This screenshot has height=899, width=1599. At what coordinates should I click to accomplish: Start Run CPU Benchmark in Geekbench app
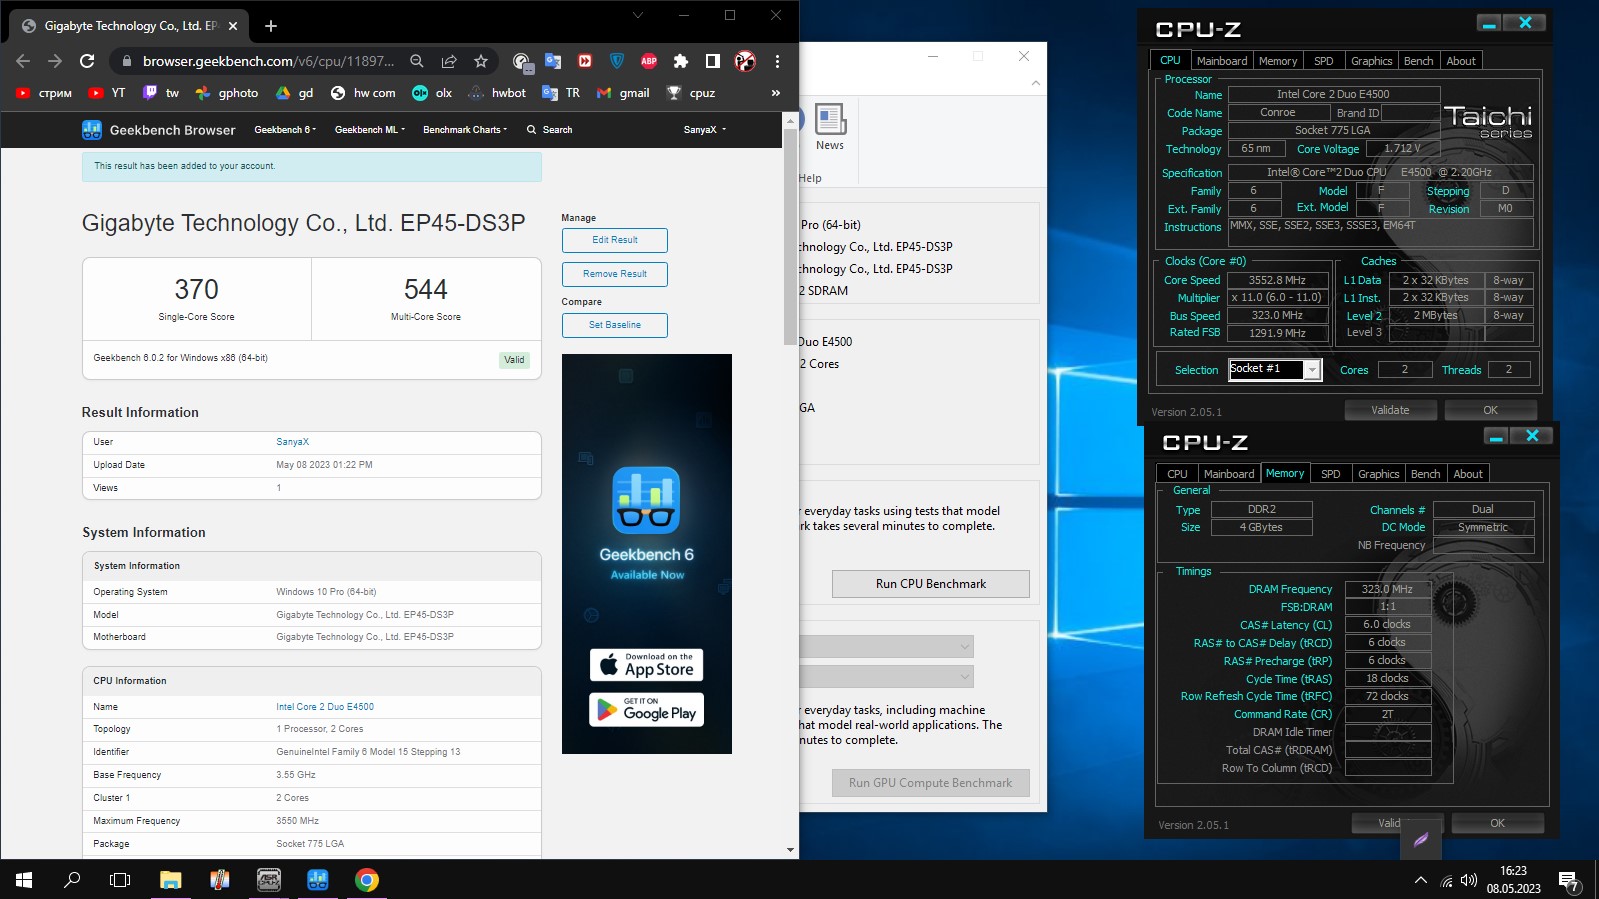(931, 584)
